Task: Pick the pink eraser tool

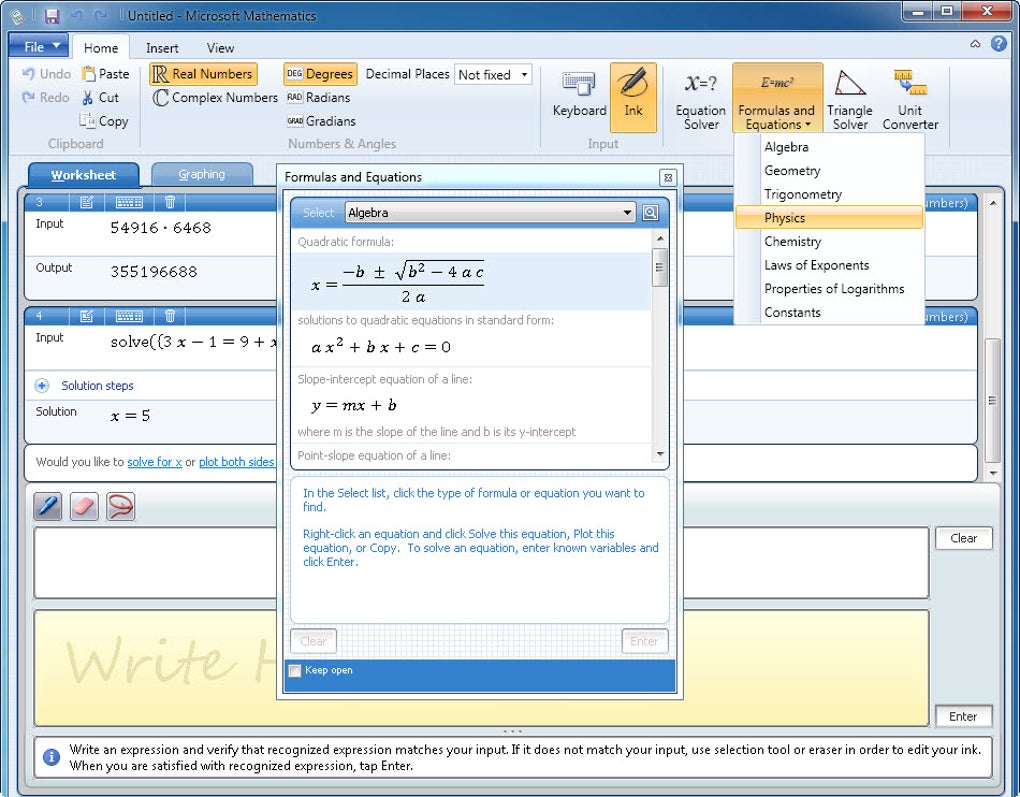Action: 84,506
